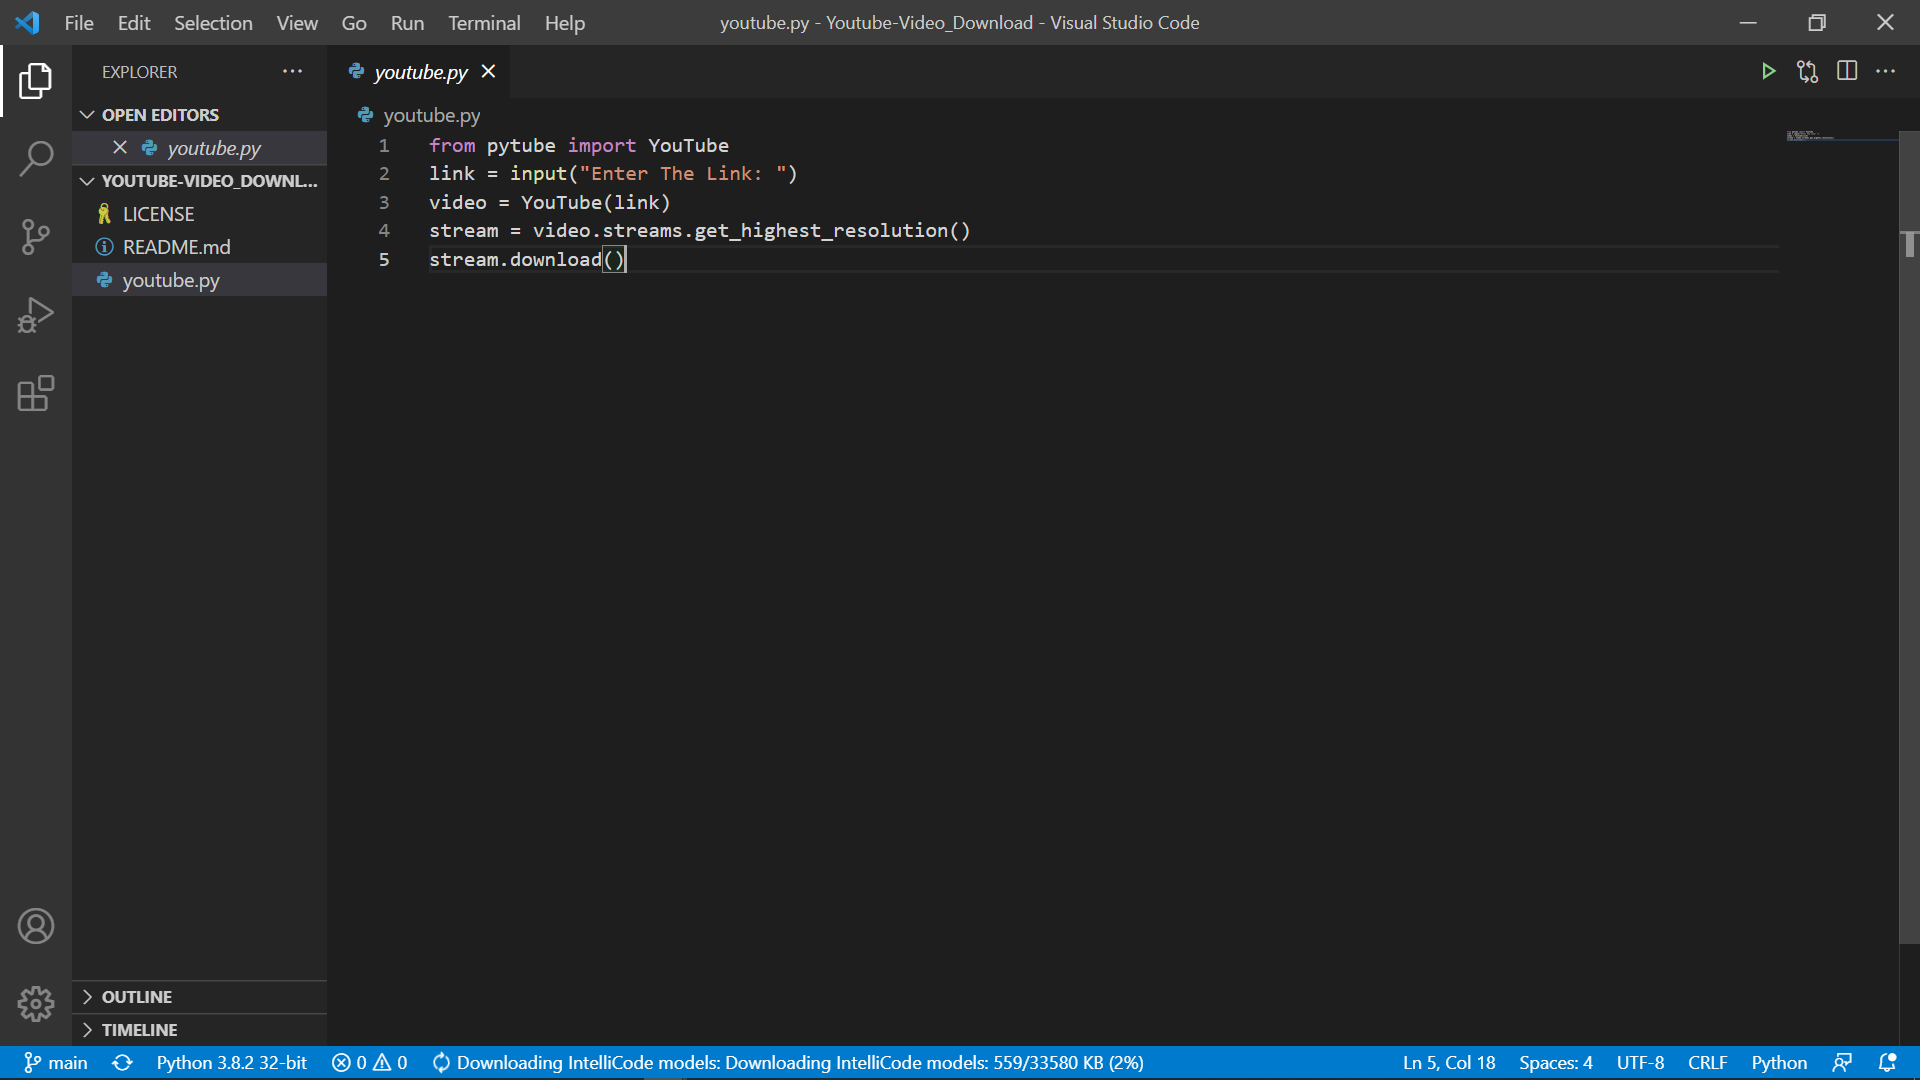1920x1080 pixels.
Task: Collapse the YOUTUBE-VIDEO_DOWNL... folder section
Action: tap(200, 181)
